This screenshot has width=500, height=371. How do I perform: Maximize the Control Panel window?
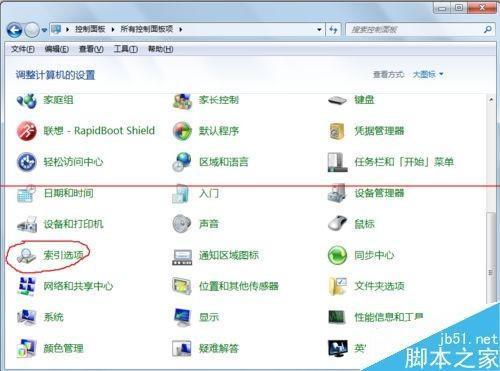[459, 8]
